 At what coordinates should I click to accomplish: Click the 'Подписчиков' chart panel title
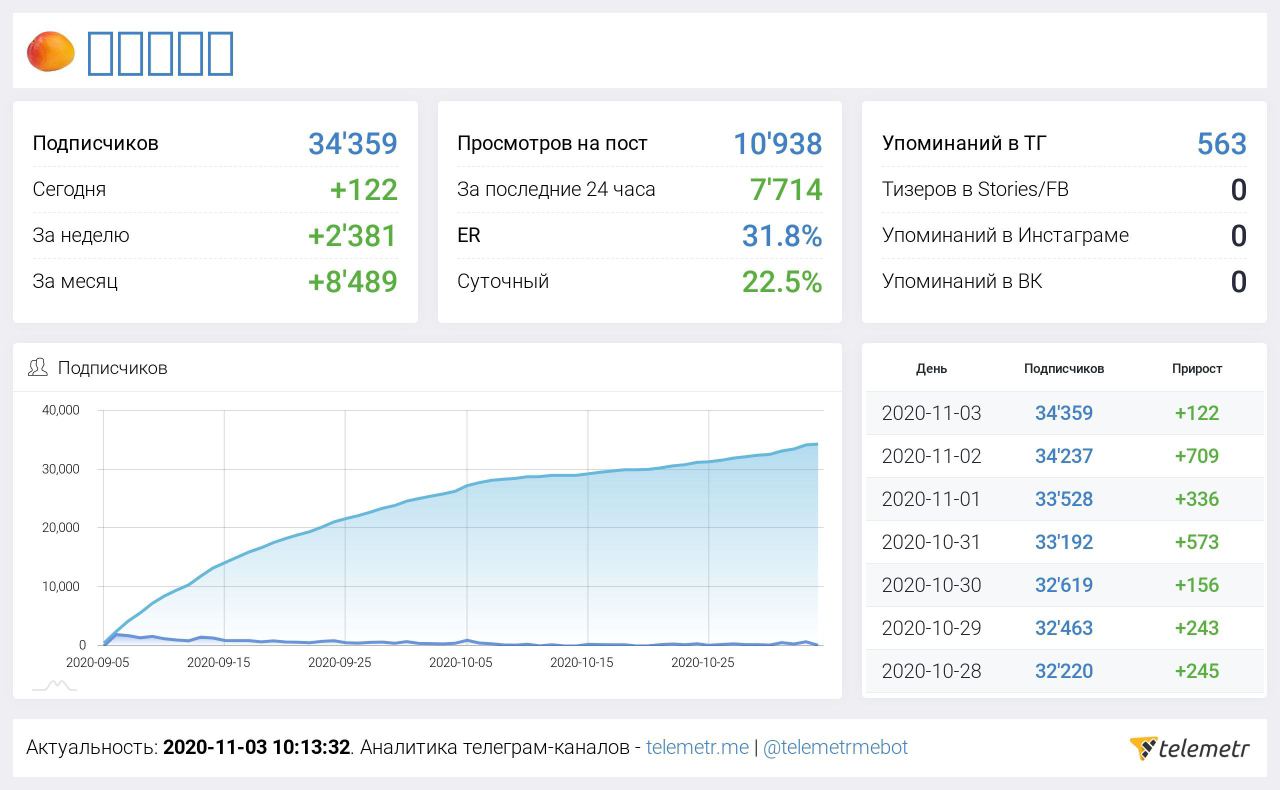click(x=112, y=367)
